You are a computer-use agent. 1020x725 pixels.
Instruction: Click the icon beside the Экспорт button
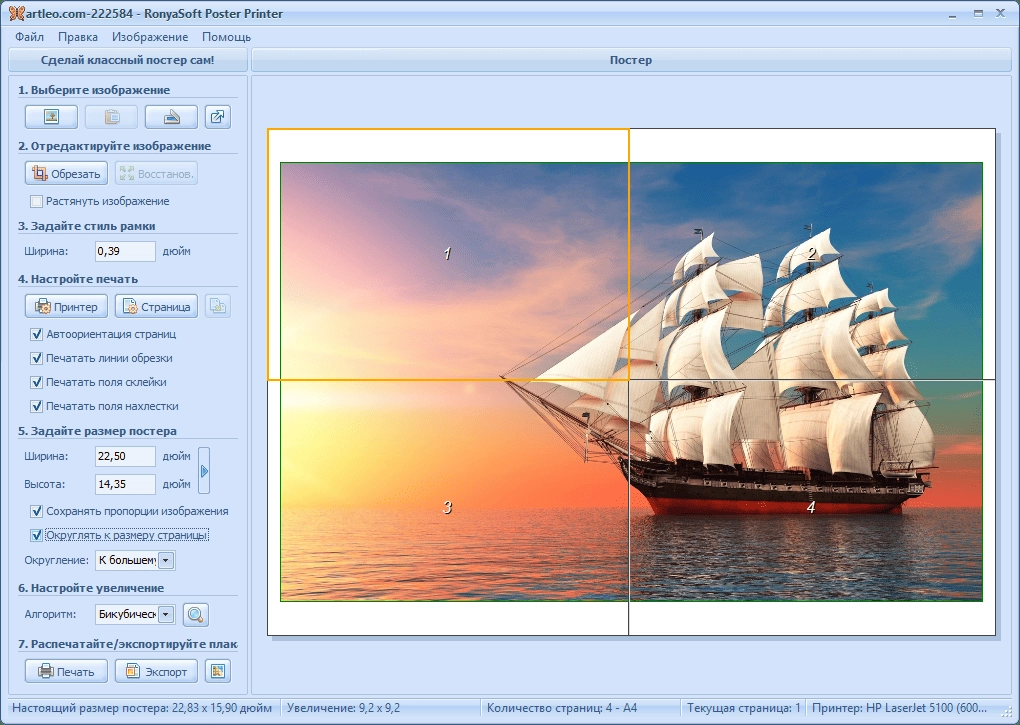tap(218, 672)
